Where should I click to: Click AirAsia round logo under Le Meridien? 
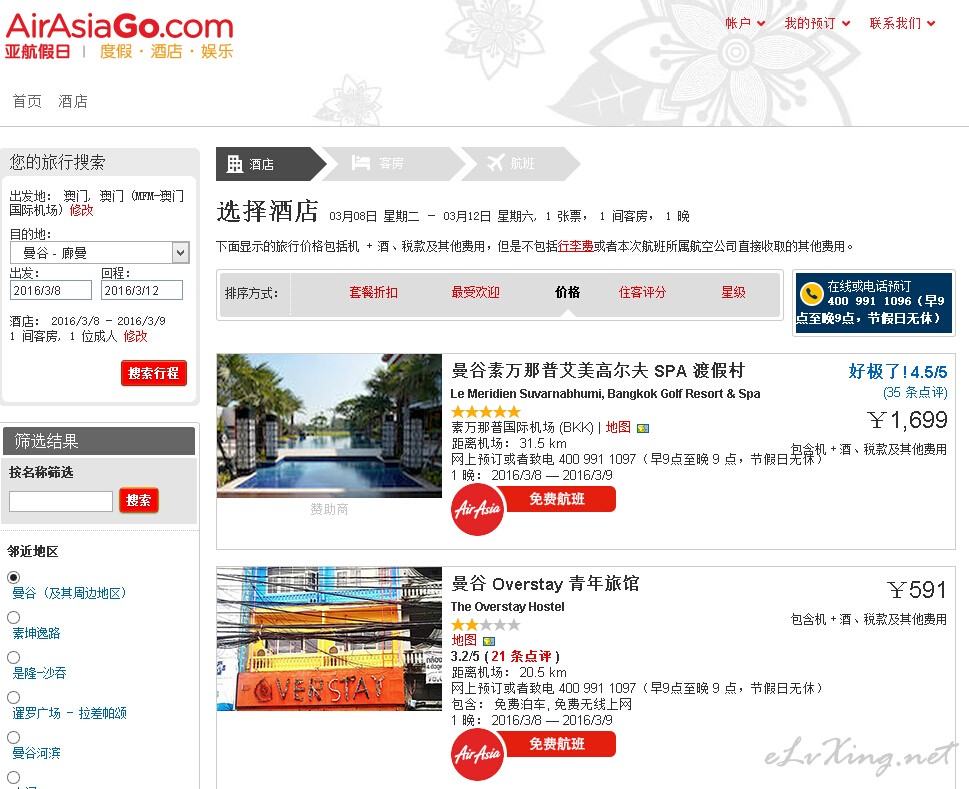[x=478, y=510]
